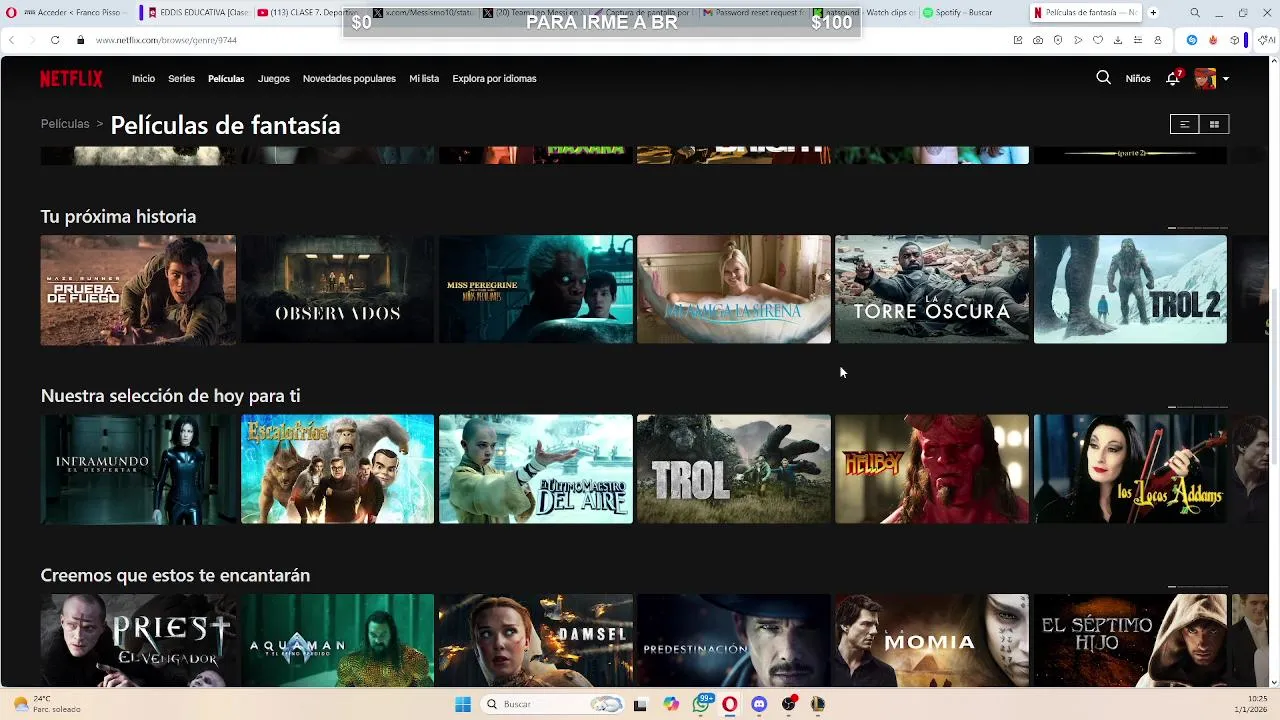The height and width of the screenshot is (720, 1280).
Task: Switch to list view layout
Action: point(1184,124)
